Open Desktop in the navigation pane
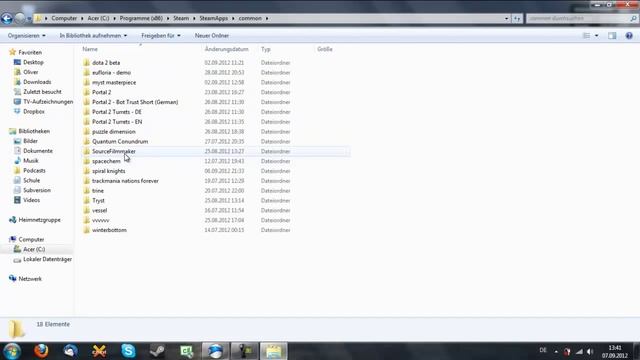The height and width of the screenshot is (360, 640). click(33, 62)
